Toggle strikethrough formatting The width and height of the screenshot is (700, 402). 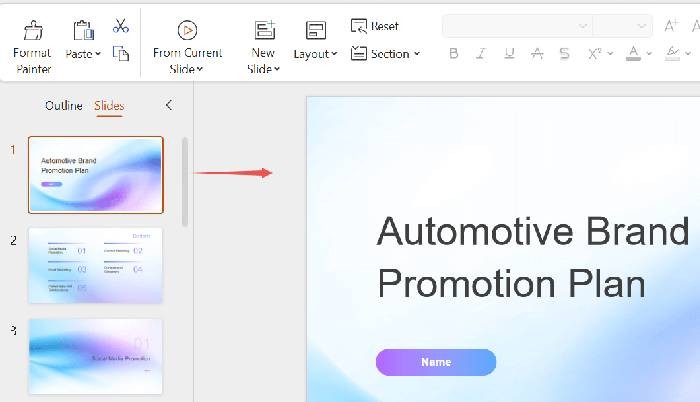pyautogui.click(x=537, y=54)
